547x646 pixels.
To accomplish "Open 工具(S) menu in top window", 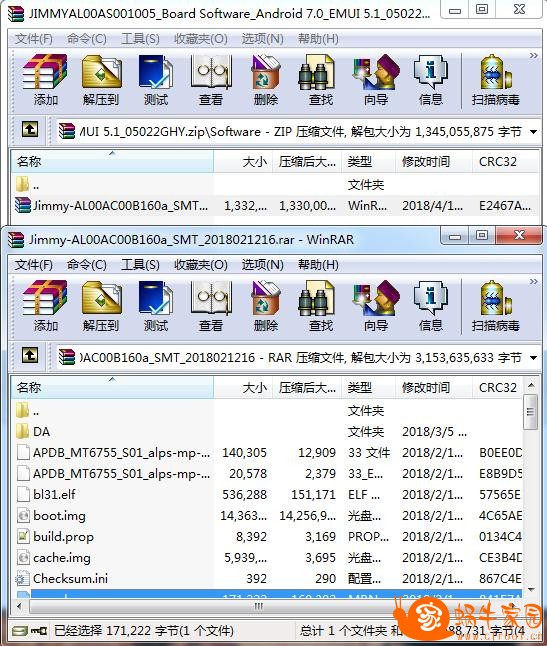I will (x=140, y=39).
